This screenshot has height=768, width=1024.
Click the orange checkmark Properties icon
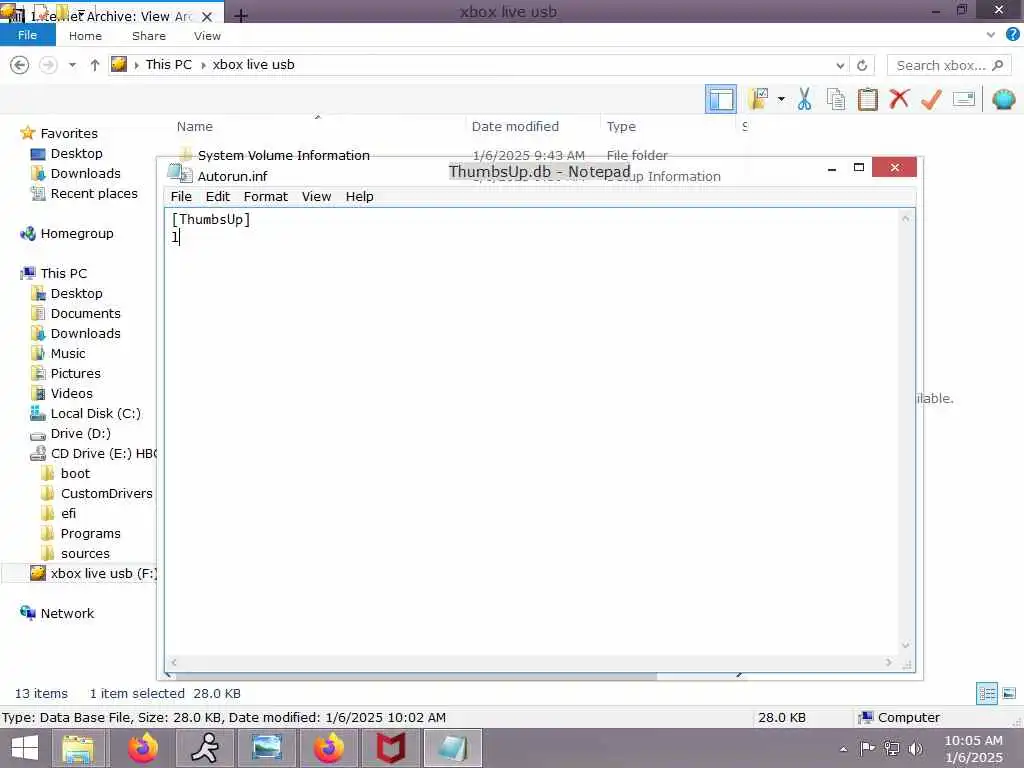click(x=931, y=99)
